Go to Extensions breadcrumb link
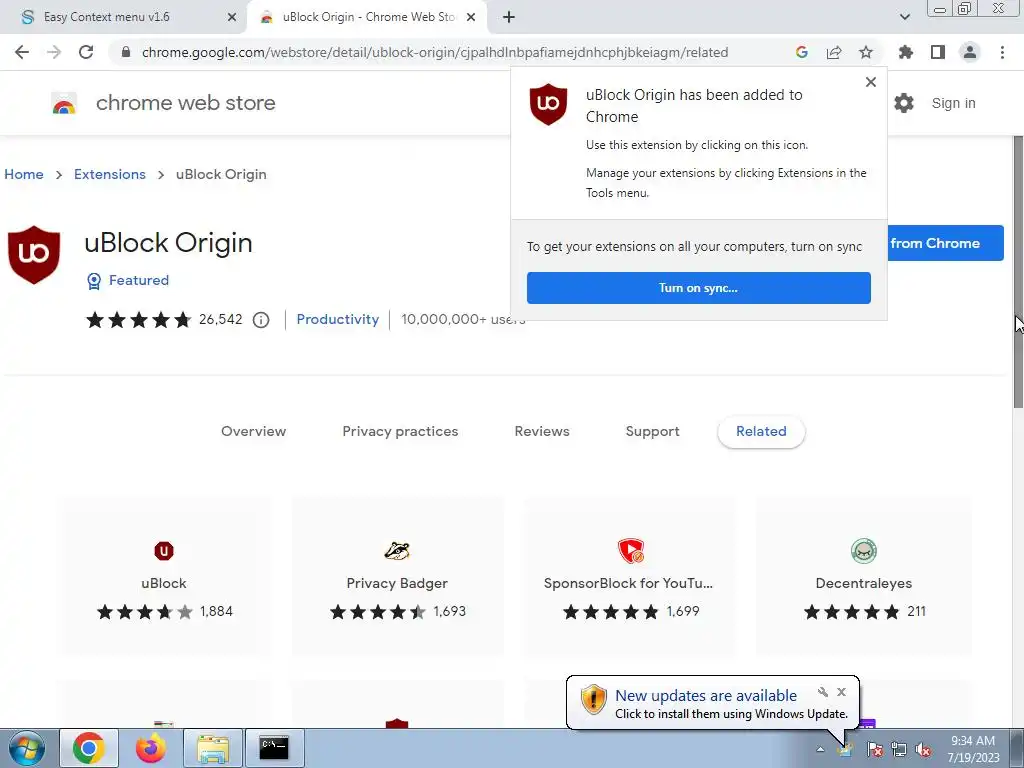Screen dimensions: 1024x768 (x=110, y=174)
